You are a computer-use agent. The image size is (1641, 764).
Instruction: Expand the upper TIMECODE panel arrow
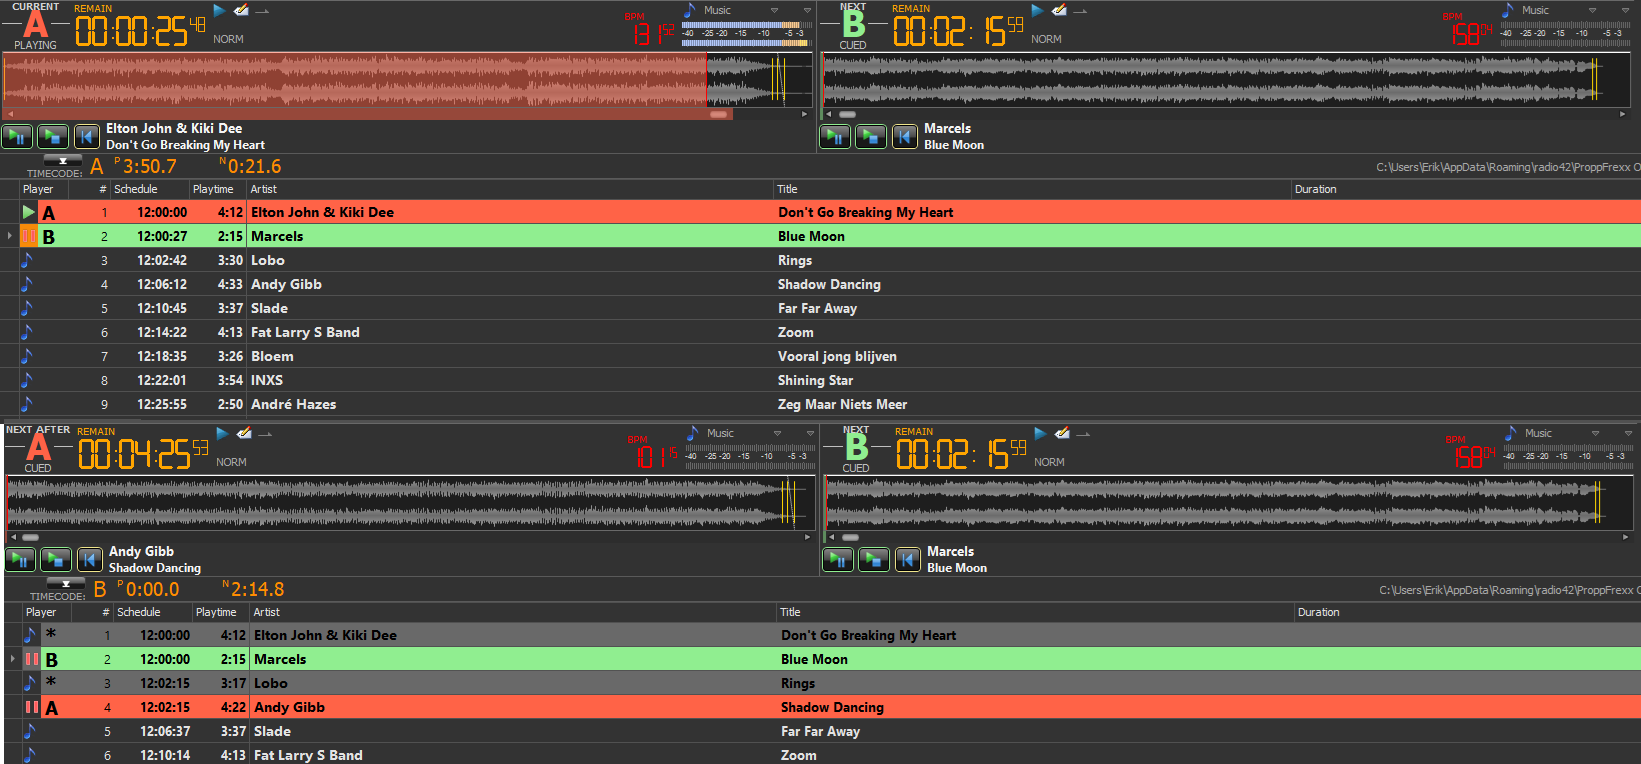pos(63,160)
